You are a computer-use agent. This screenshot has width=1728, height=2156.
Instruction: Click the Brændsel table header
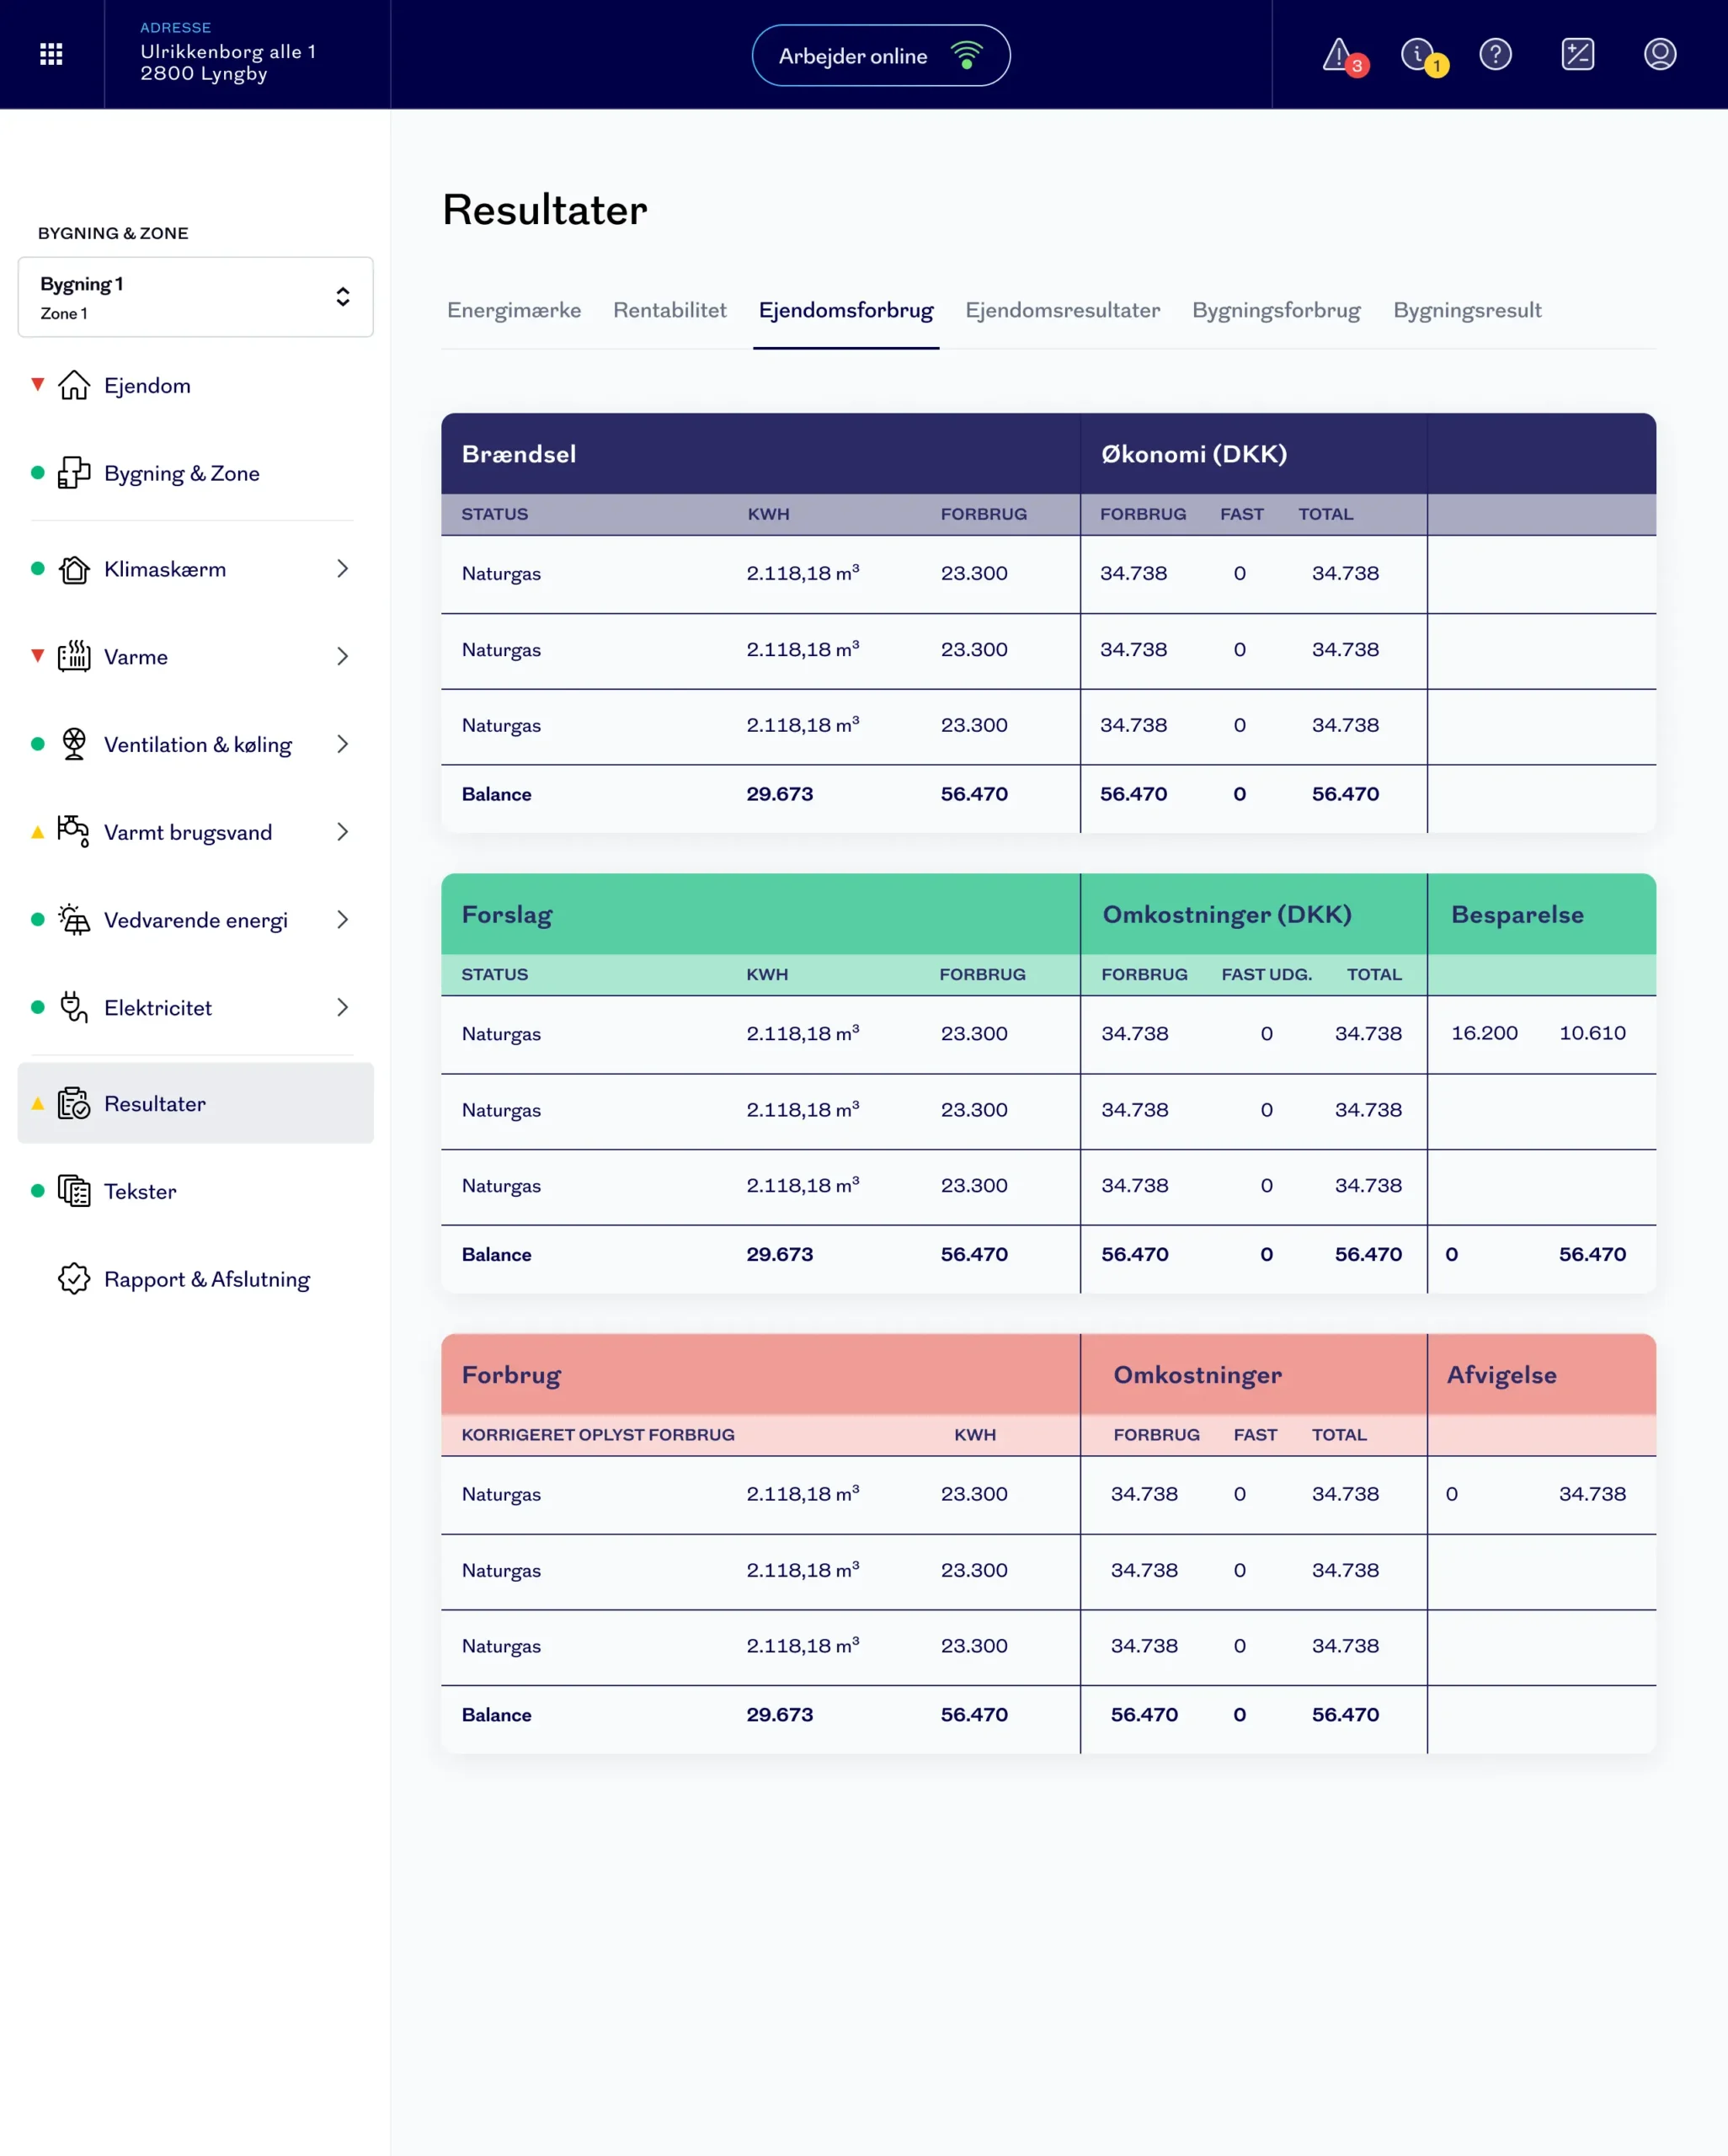(x=519, y=454)
